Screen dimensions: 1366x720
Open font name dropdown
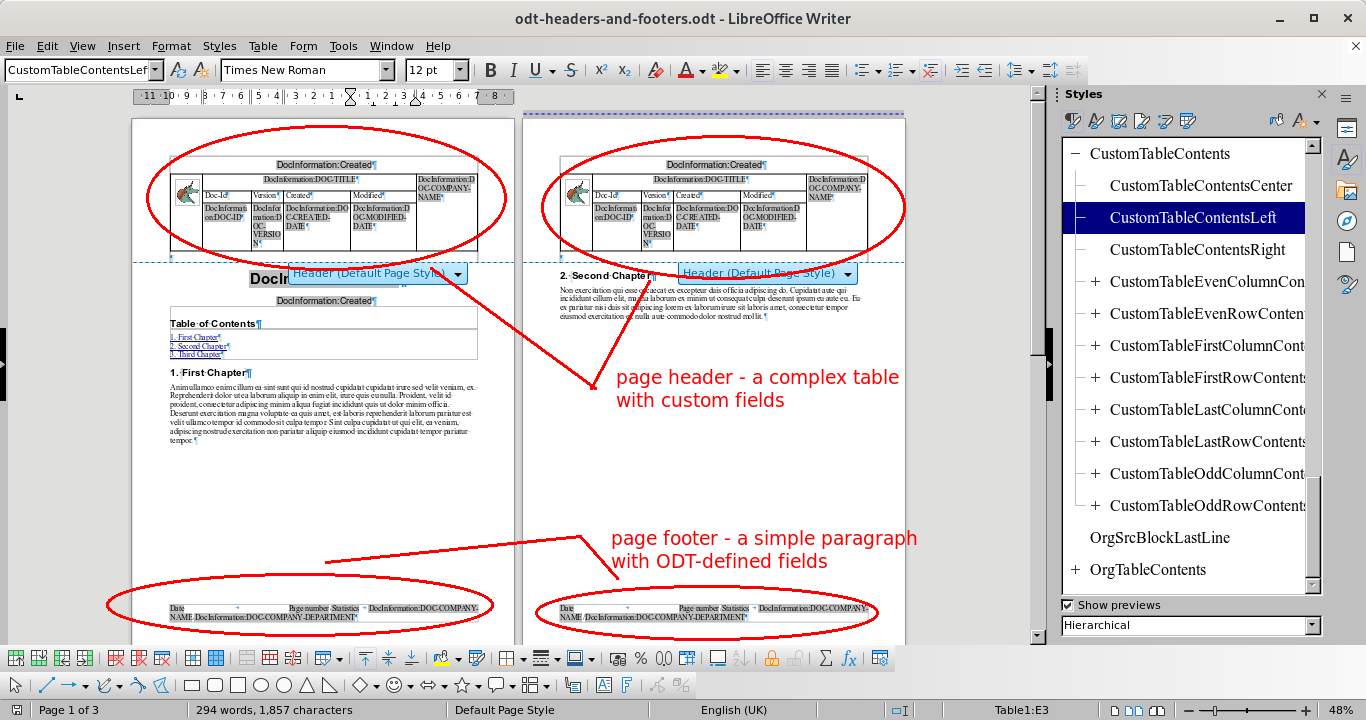point(387,70)
